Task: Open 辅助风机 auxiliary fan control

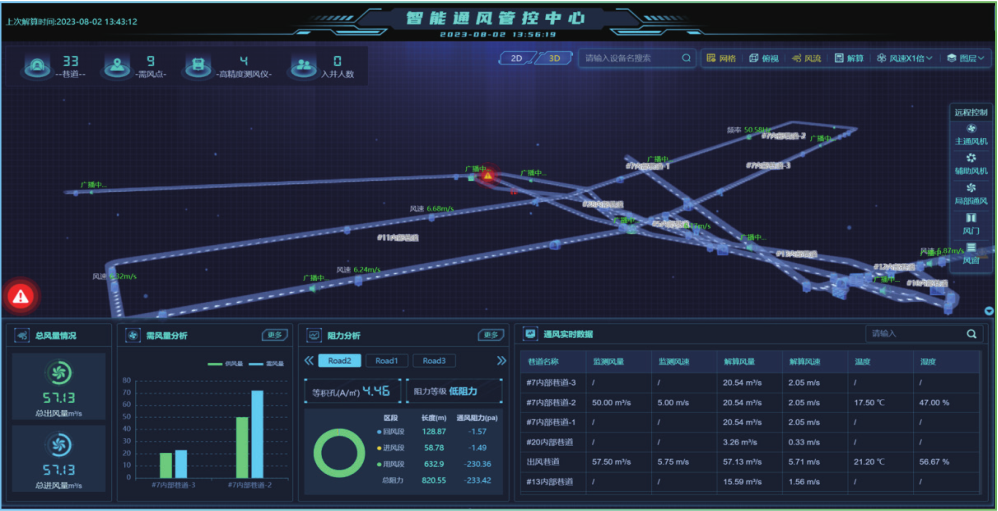Action: point(970,164)
